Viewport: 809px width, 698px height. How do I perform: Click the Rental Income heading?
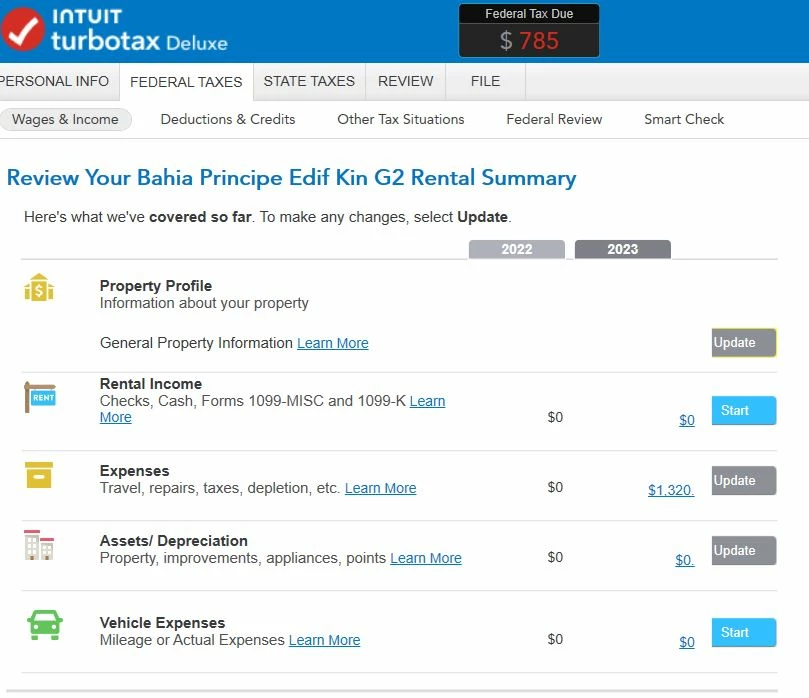click(x=151, y=384)
